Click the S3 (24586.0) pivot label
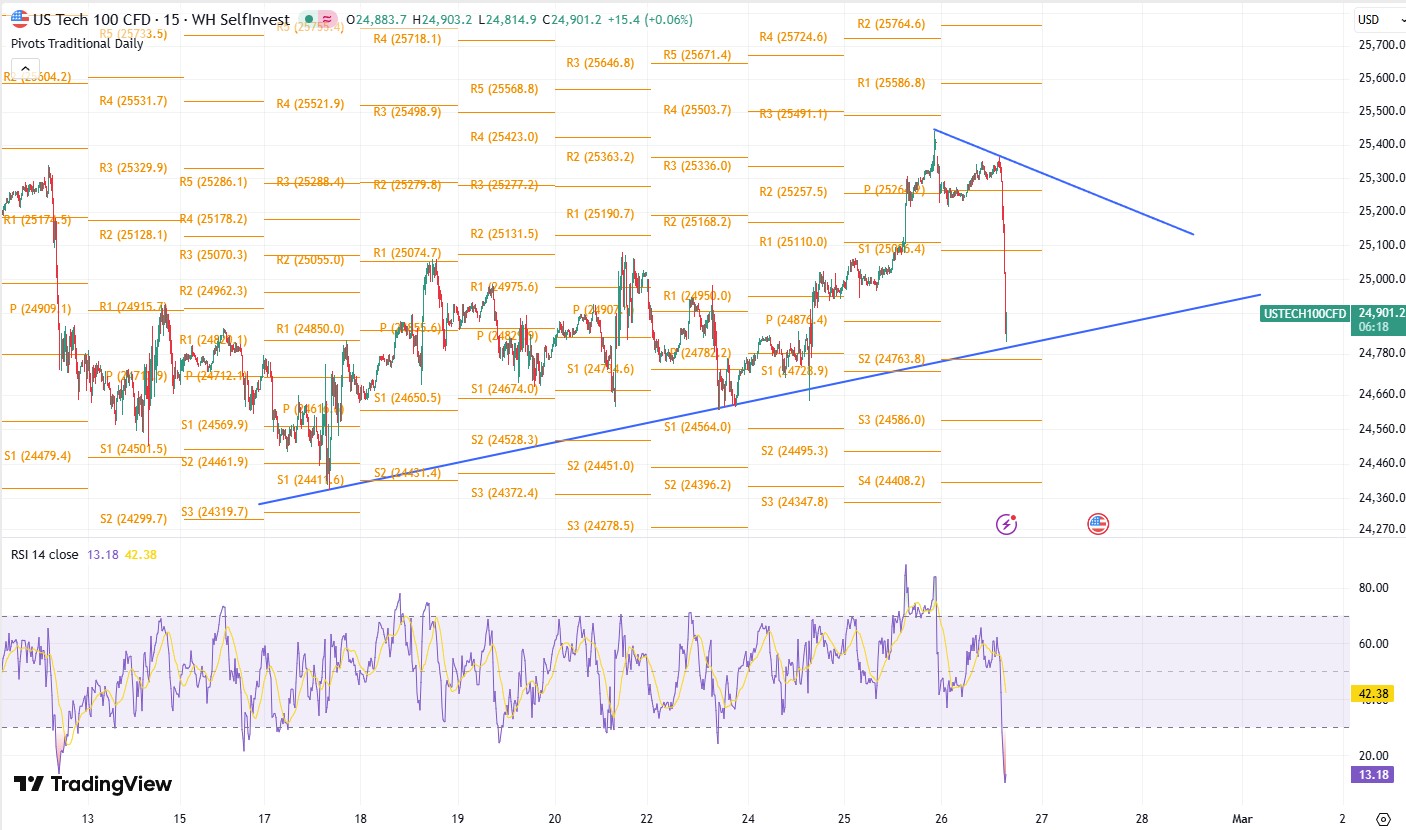 click(891, 420)
